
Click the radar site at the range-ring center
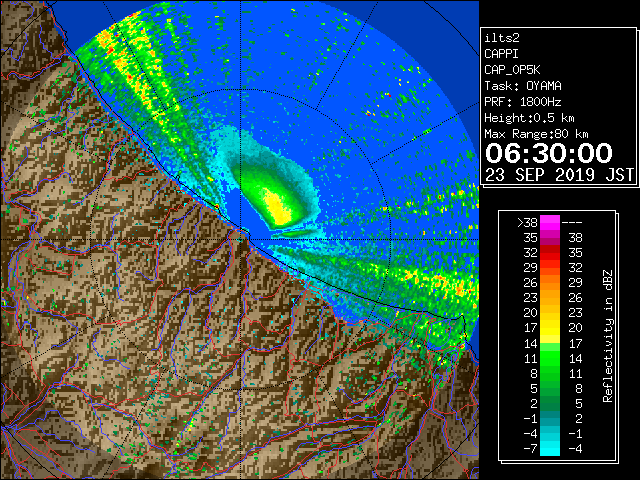click(240, 240)
